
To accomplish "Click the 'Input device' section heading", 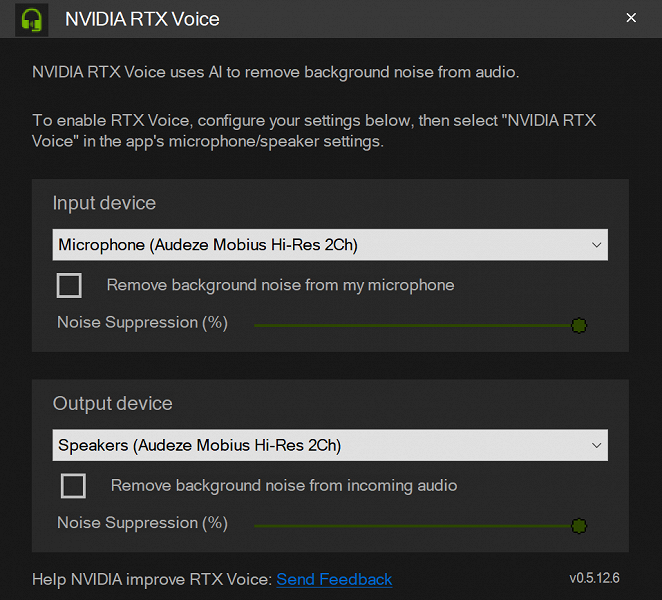I will [104, 203].
